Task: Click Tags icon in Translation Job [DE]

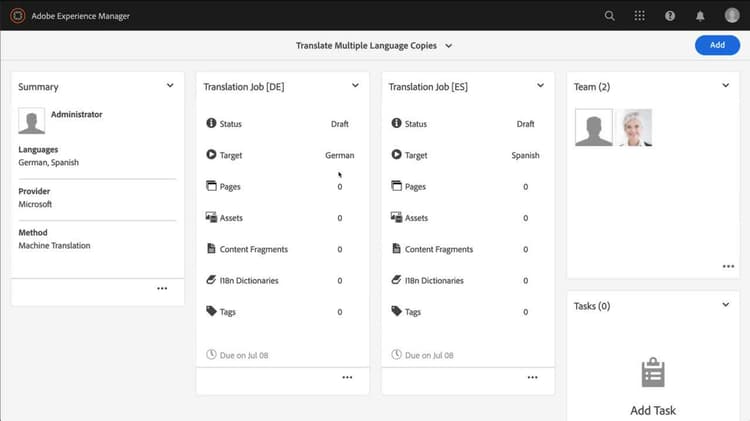Action: point(211,311)
